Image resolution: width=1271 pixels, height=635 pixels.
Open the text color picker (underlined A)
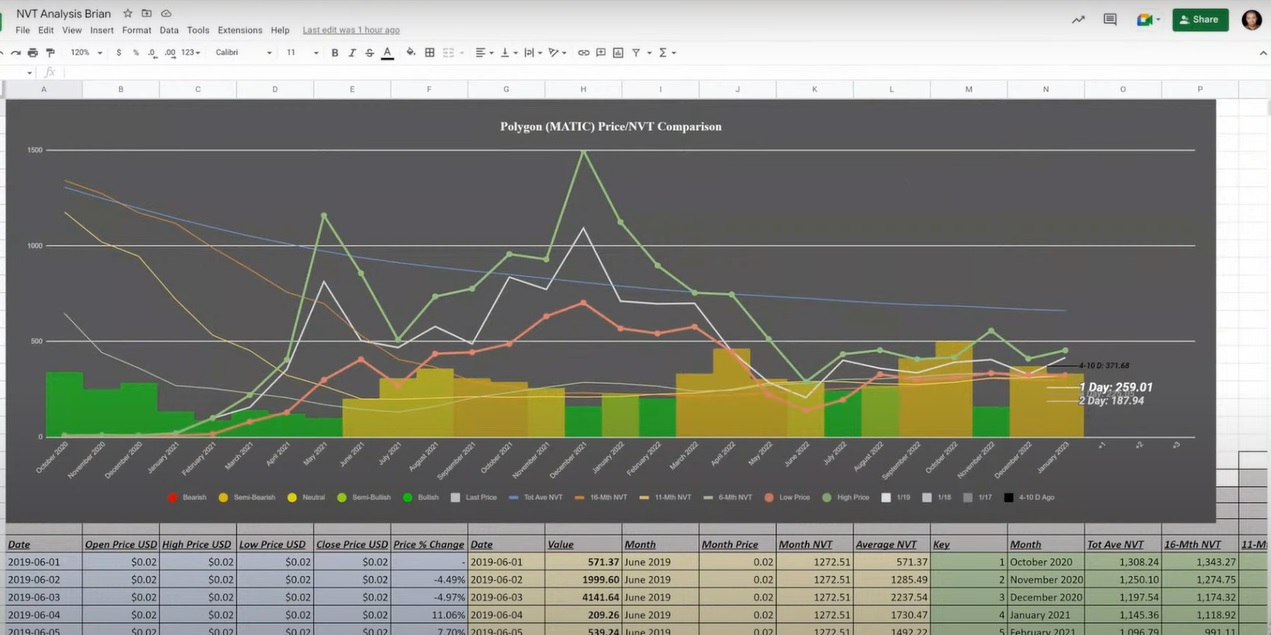tap(387, 52)
